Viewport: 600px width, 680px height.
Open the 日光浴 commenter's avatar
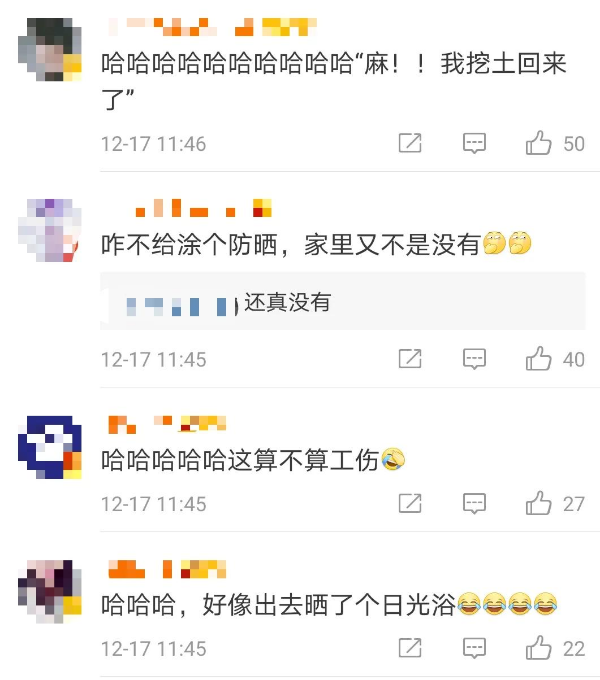(x=50, y=592)
